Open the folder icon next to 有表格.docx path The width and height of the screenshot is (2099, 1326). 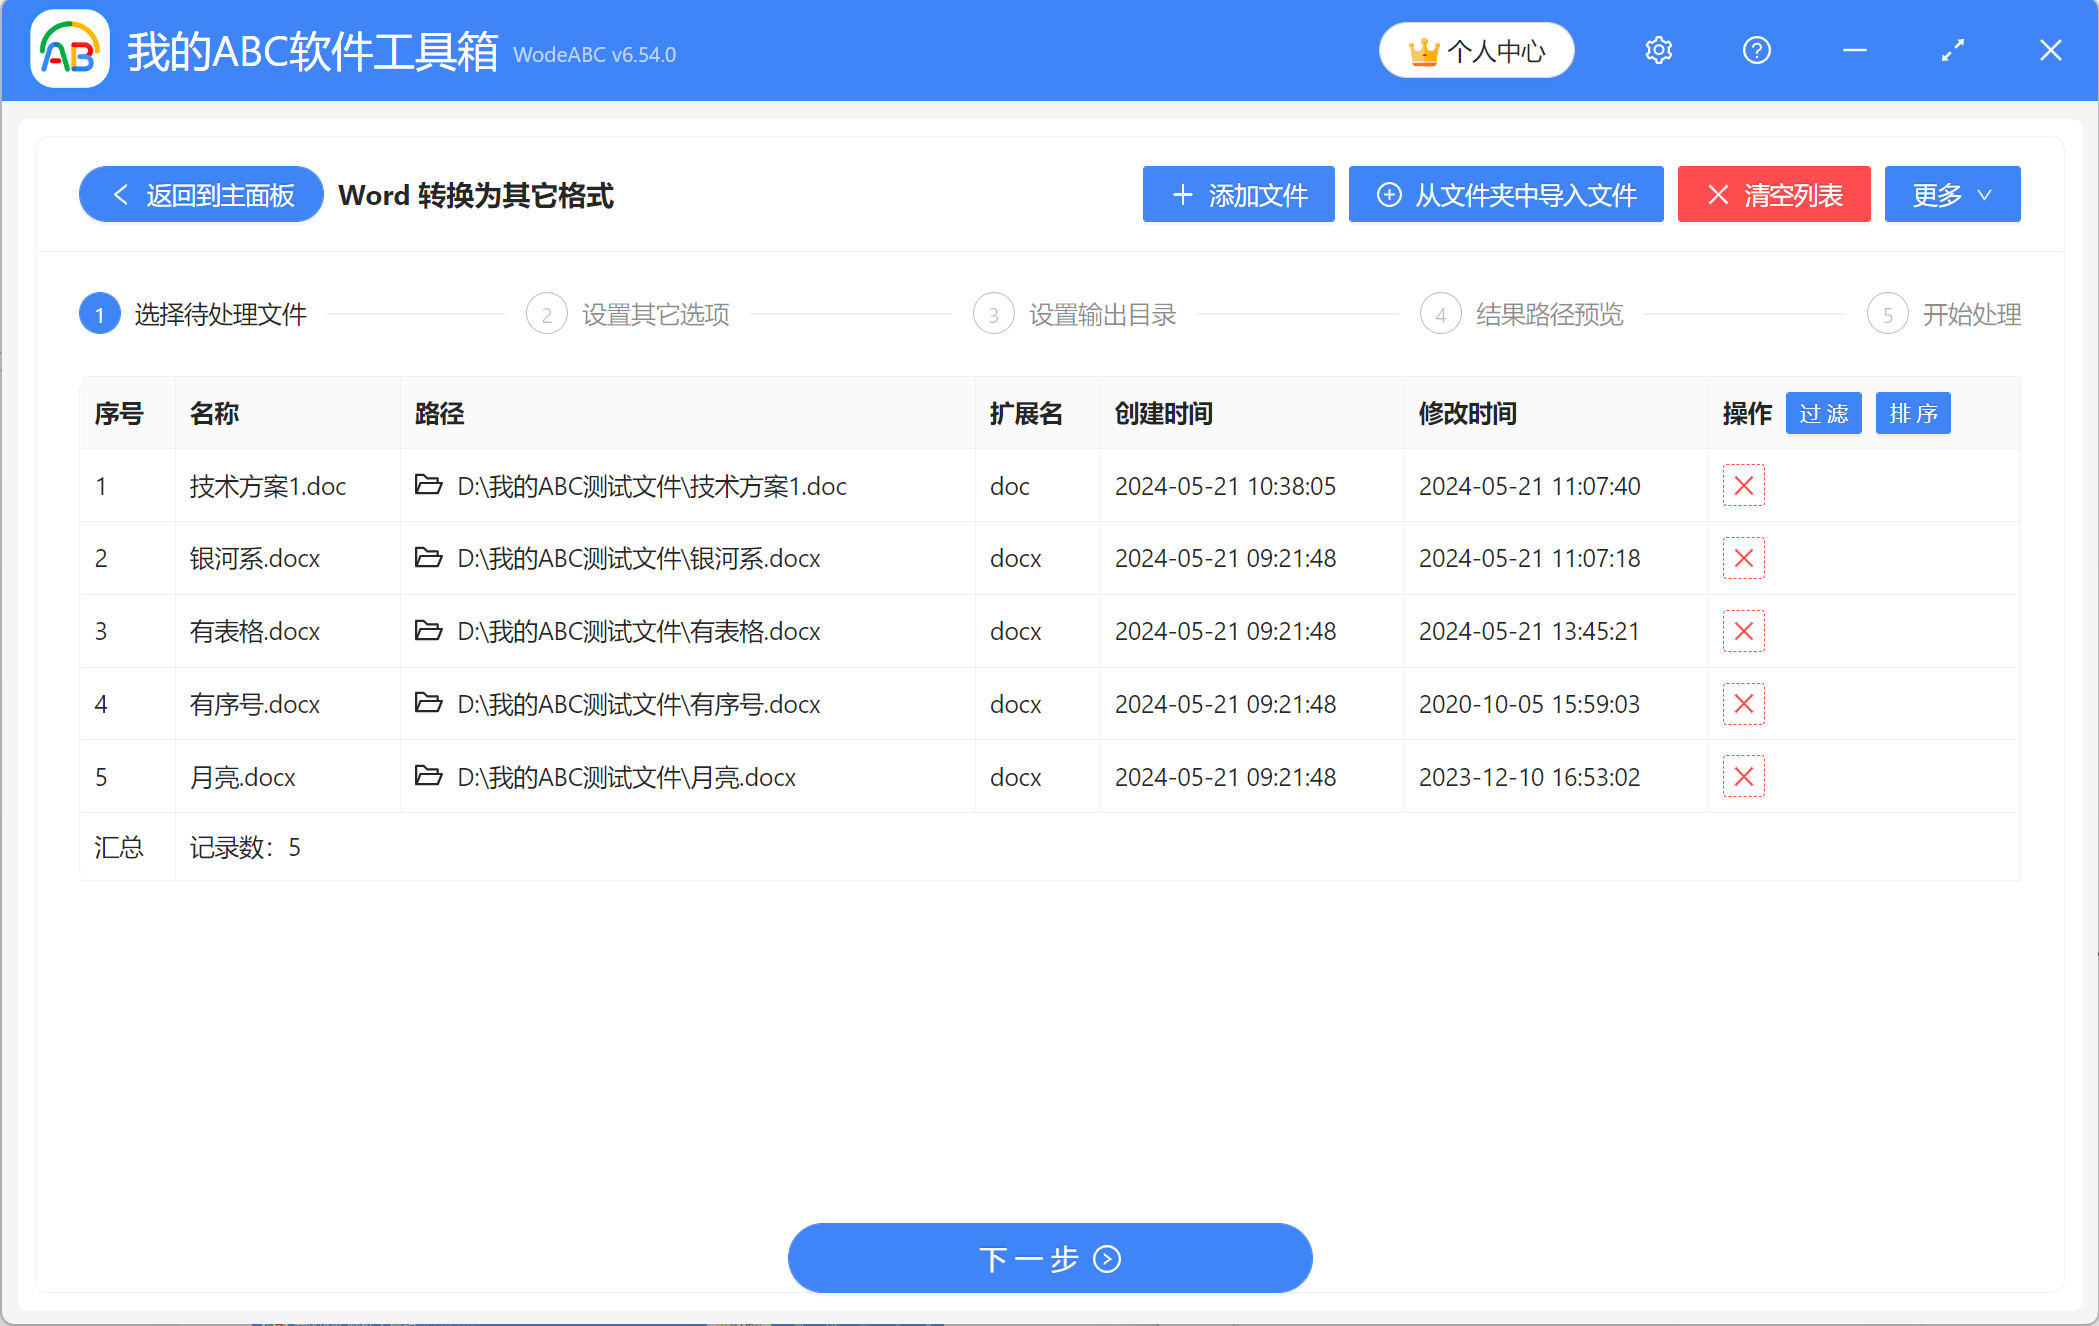[x=428, y=631]
